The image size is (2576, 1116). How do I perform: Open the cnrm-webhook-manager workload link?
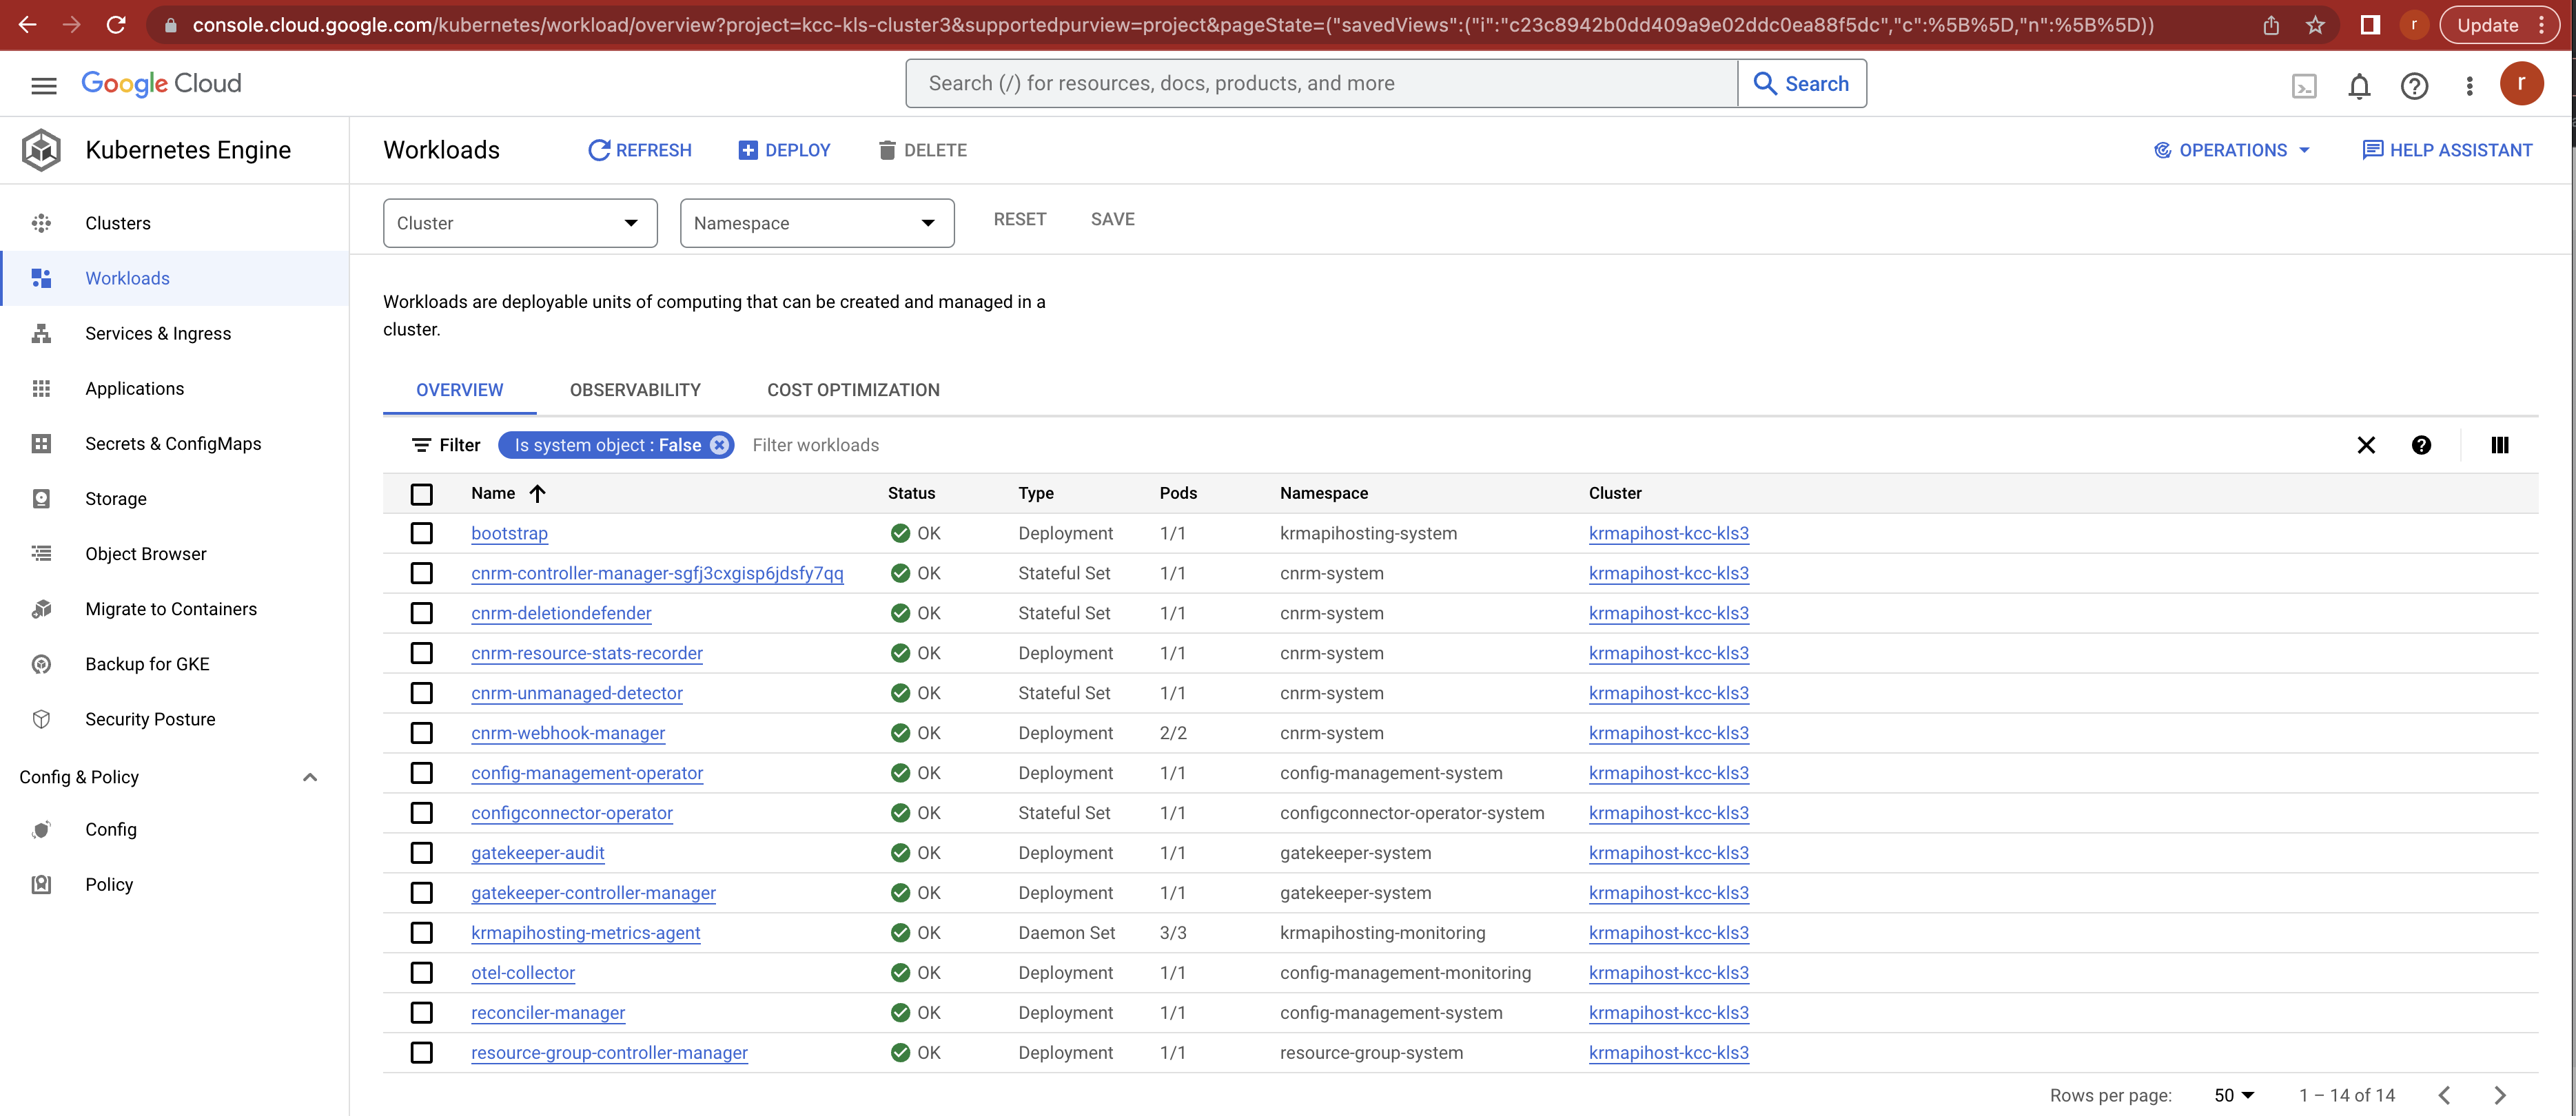567,733
